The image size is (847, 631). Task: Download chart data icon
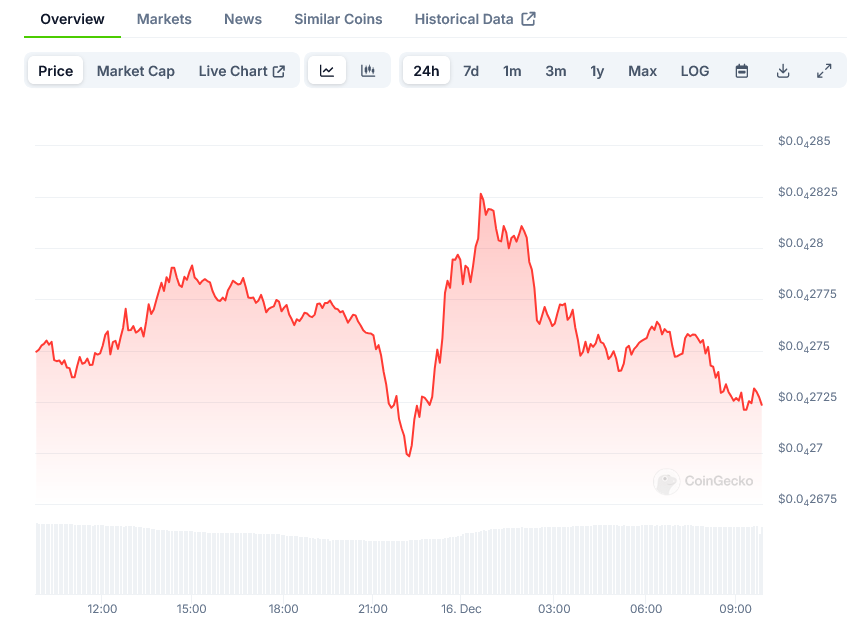tap(783, 71)
